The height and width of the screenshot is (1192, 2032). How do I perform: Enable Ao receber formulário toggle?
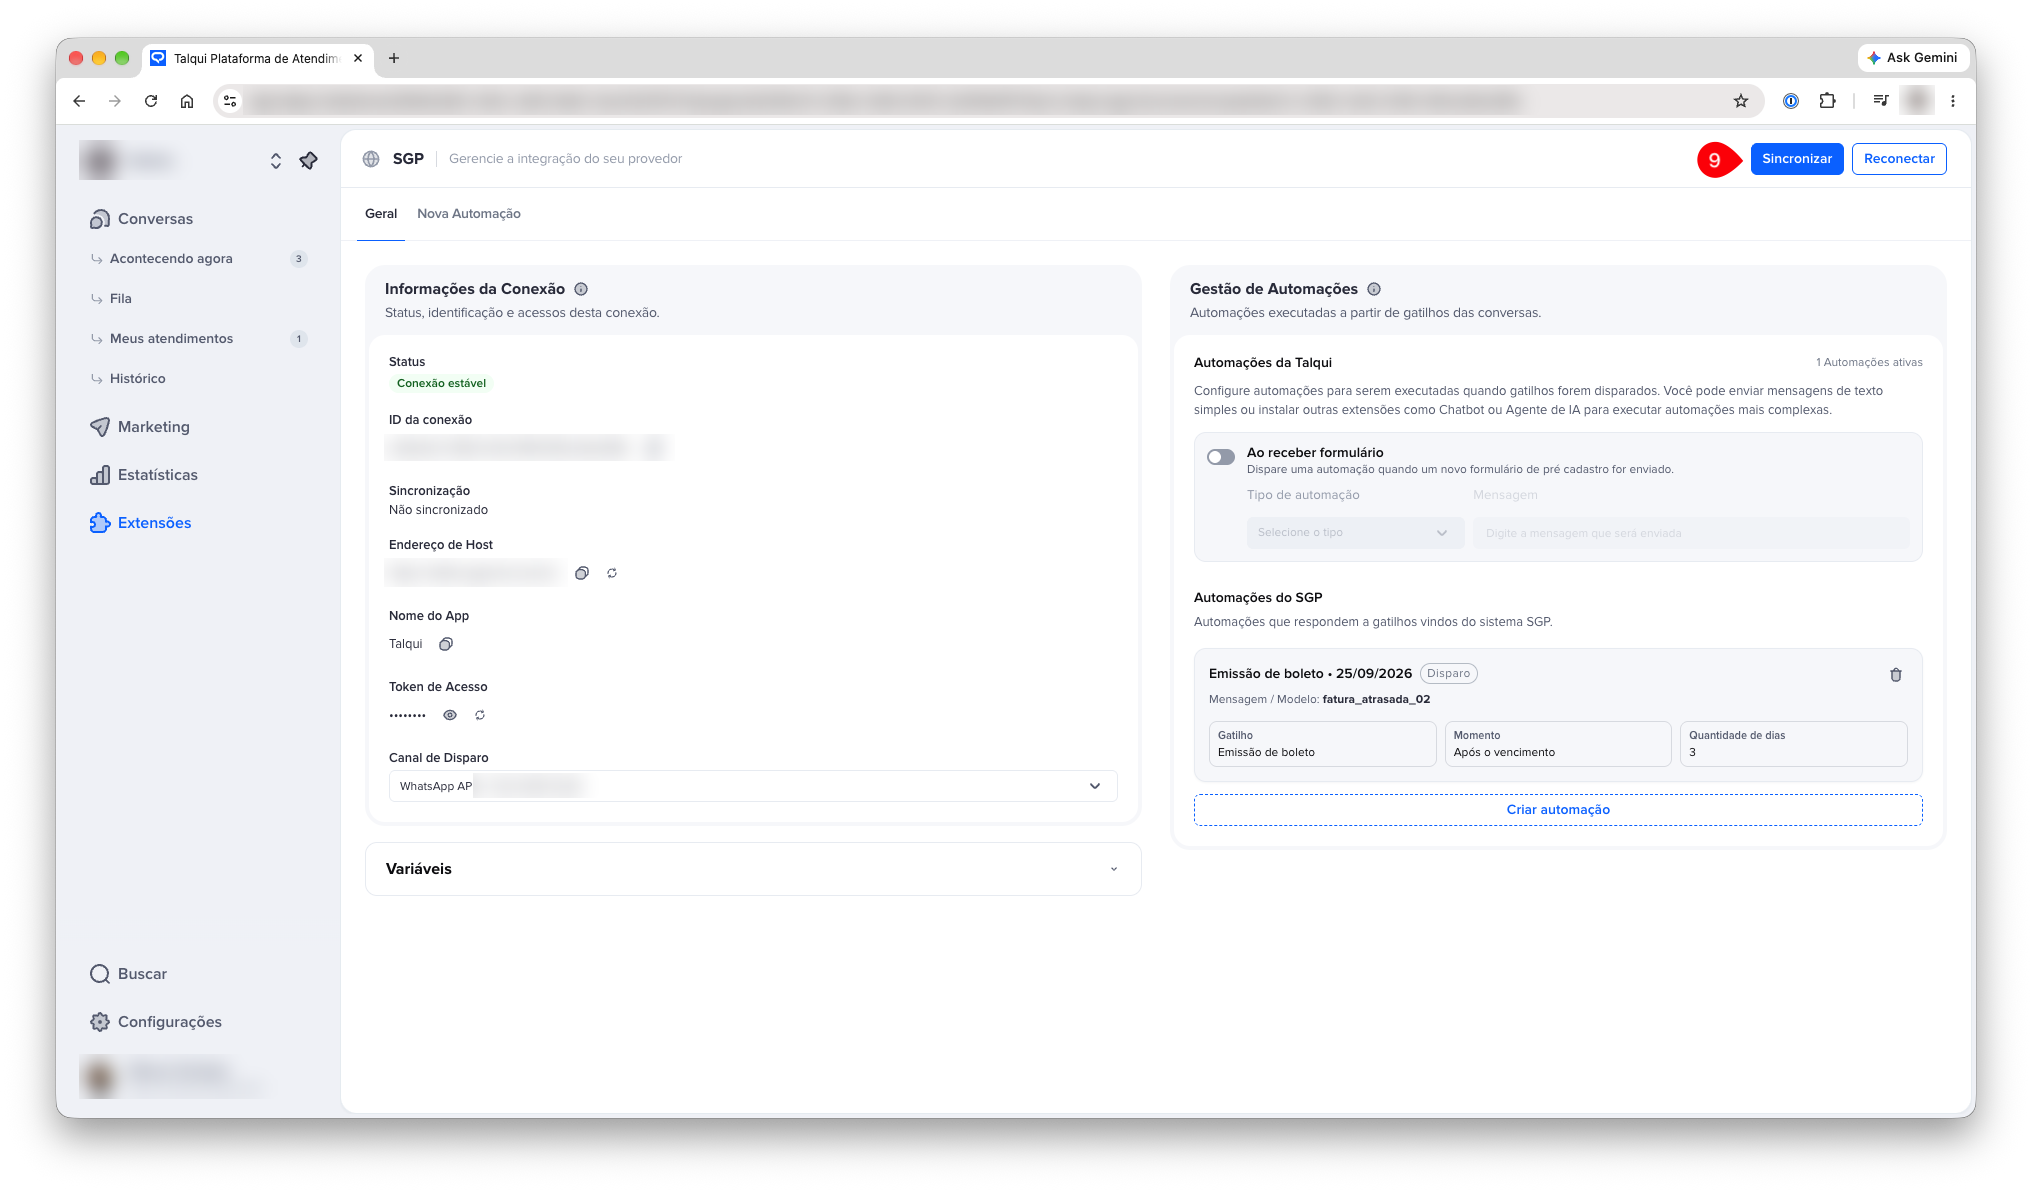tap(1220, 457)
